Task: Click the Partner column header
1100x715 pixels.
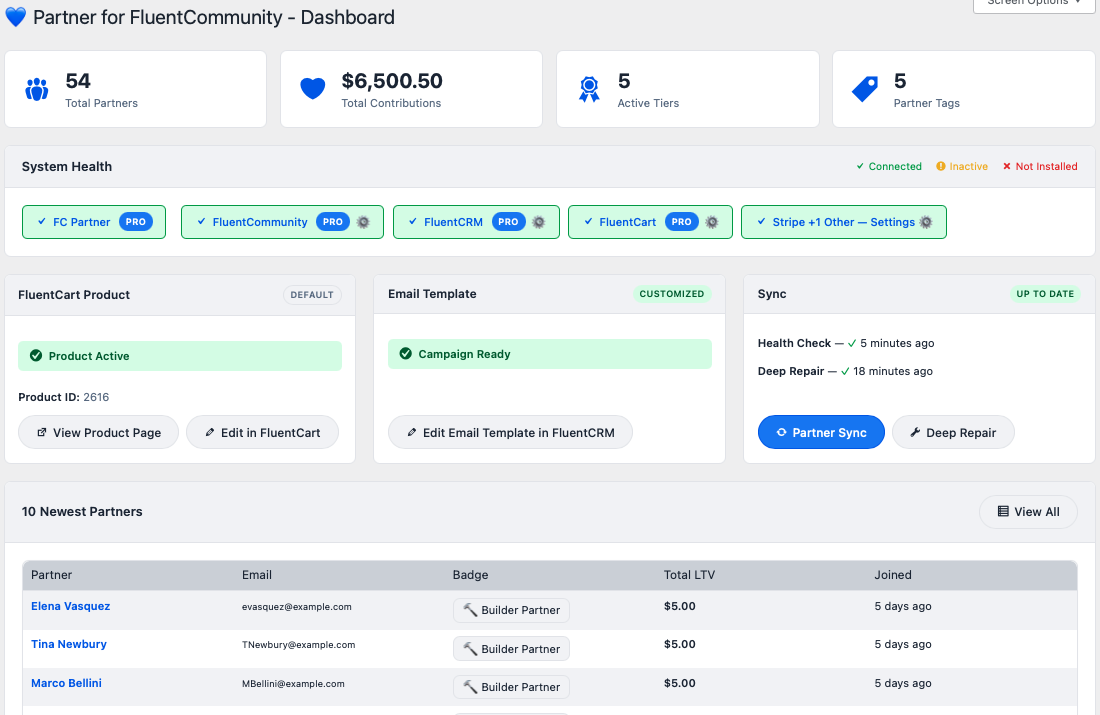Action: [x=51, y=575]
